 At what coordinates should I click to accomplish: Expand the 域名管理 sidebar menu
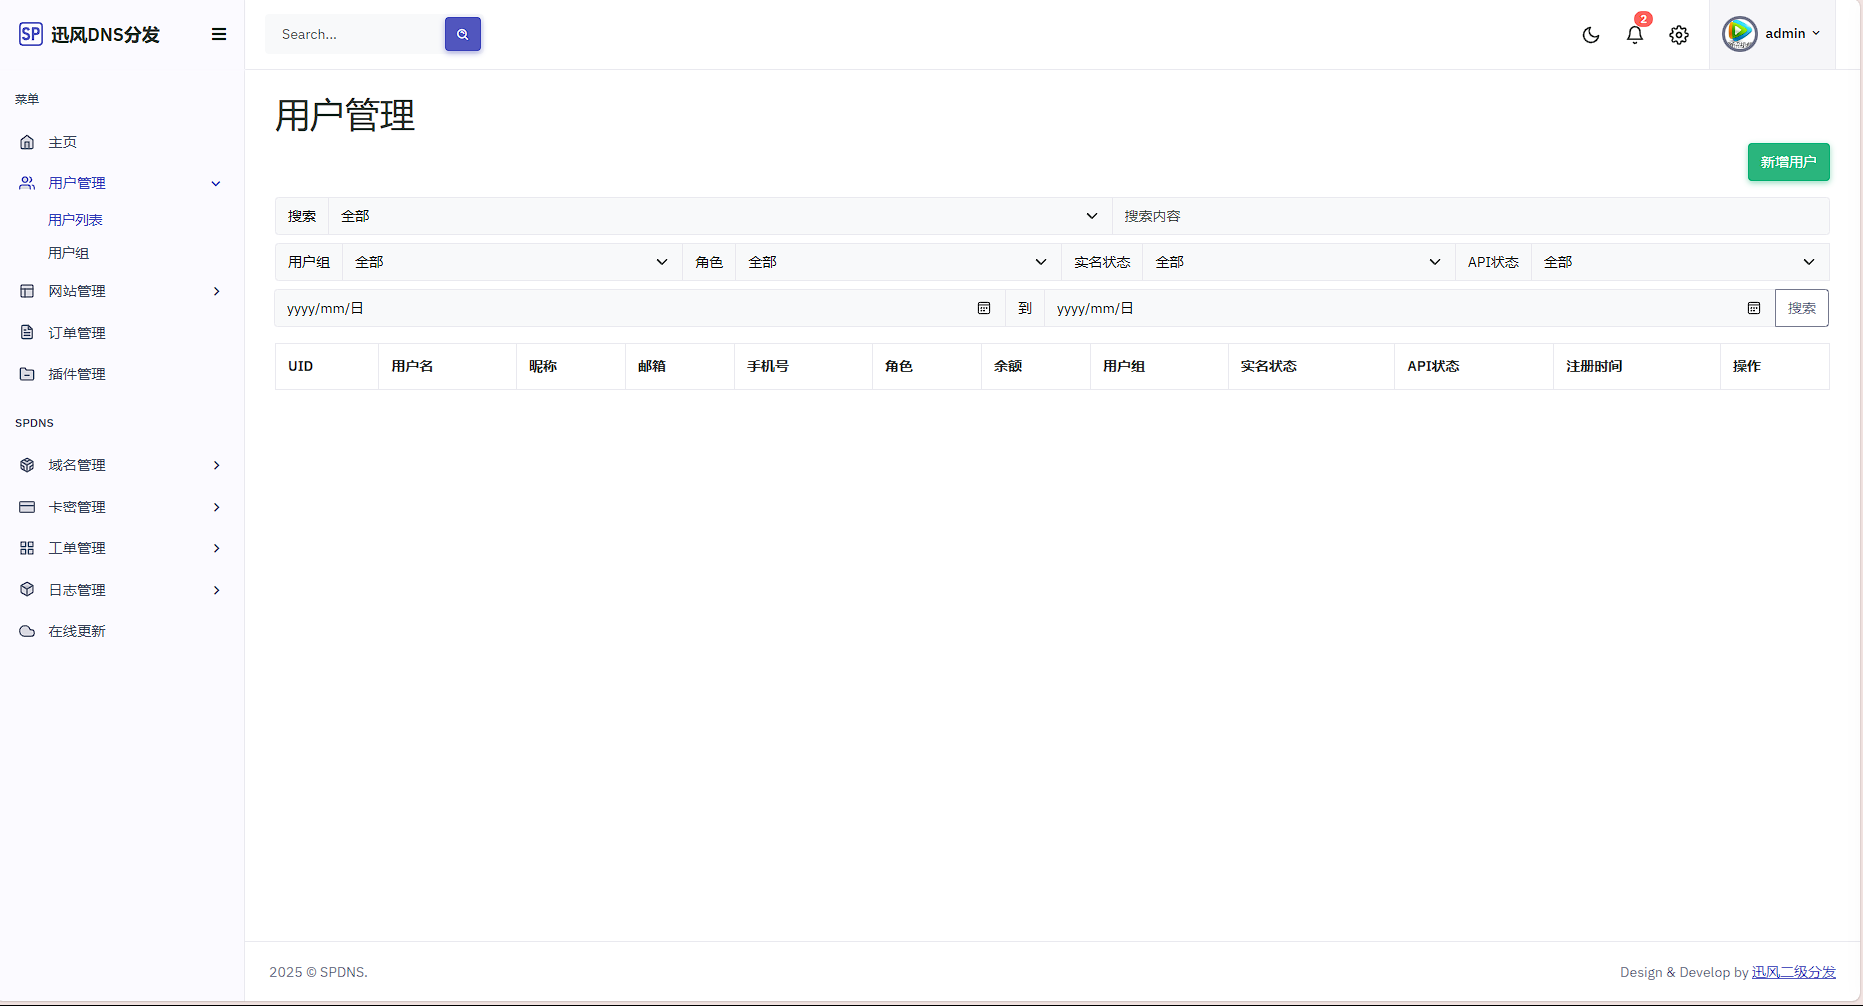pos(120,465)
